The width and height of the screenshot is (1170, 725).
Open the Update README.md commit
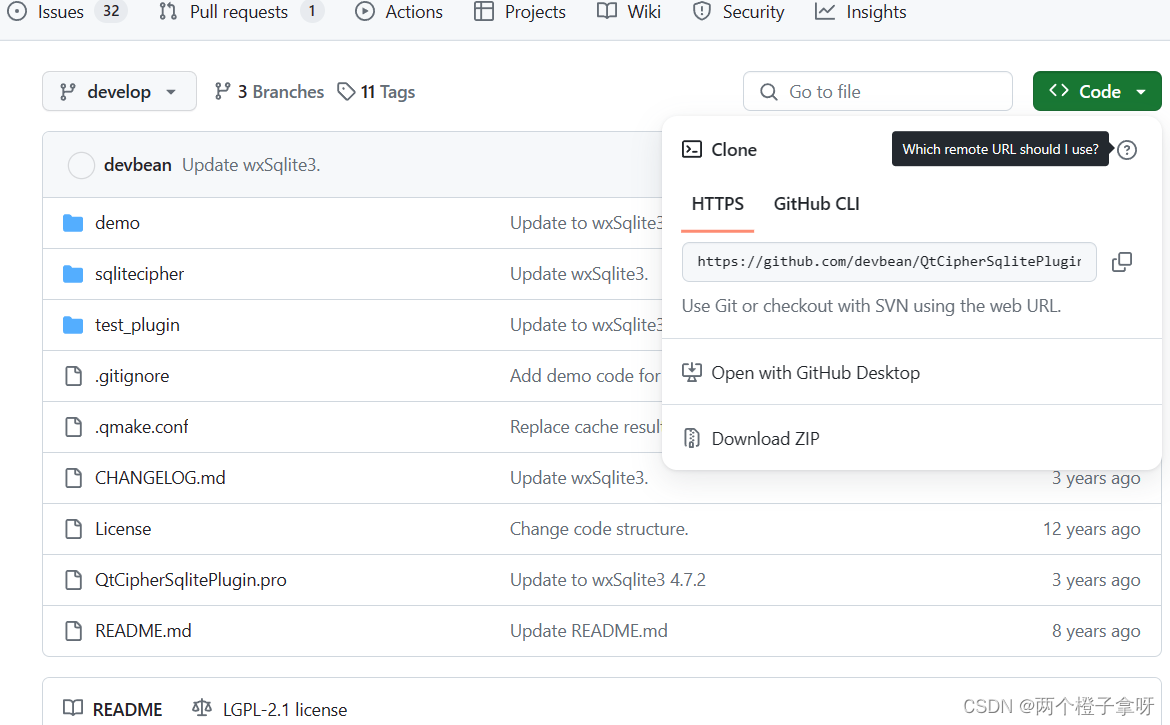click(x=588, y=630)
